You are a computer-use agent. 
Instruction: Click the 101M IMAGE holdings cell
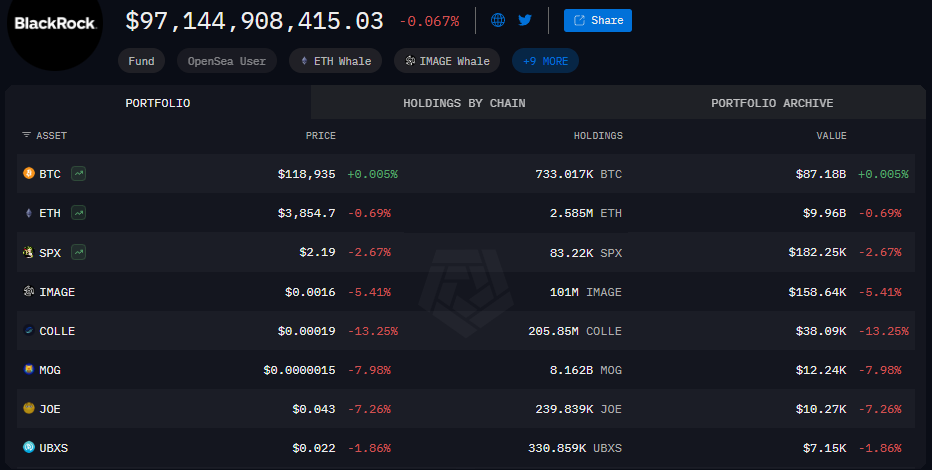585,292
